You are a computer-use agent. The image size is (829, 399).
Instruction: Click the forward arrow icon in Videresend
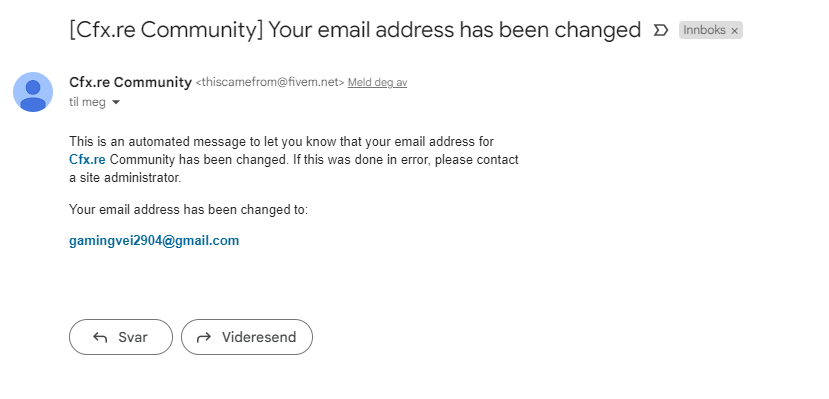point(204,337)
